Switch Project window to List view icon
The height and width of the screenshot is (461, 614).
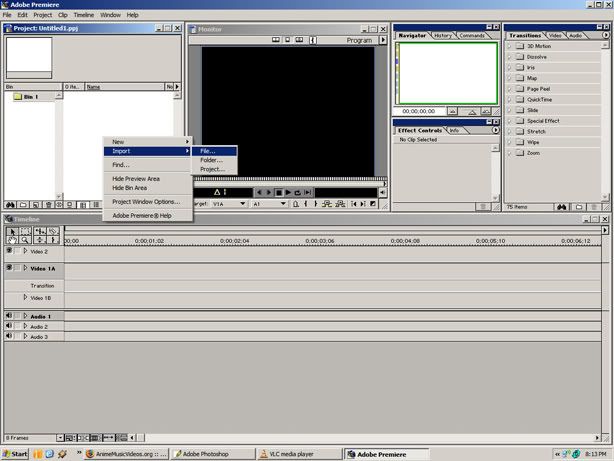click(x=96, y=205)
